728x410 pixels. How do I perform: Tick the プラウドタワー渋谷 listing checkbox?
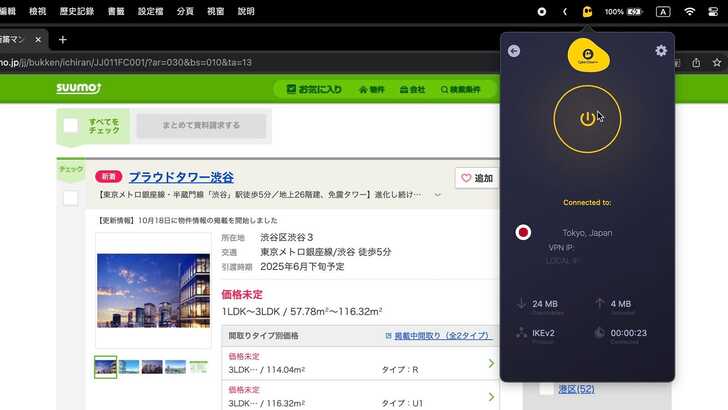point(71,198)
